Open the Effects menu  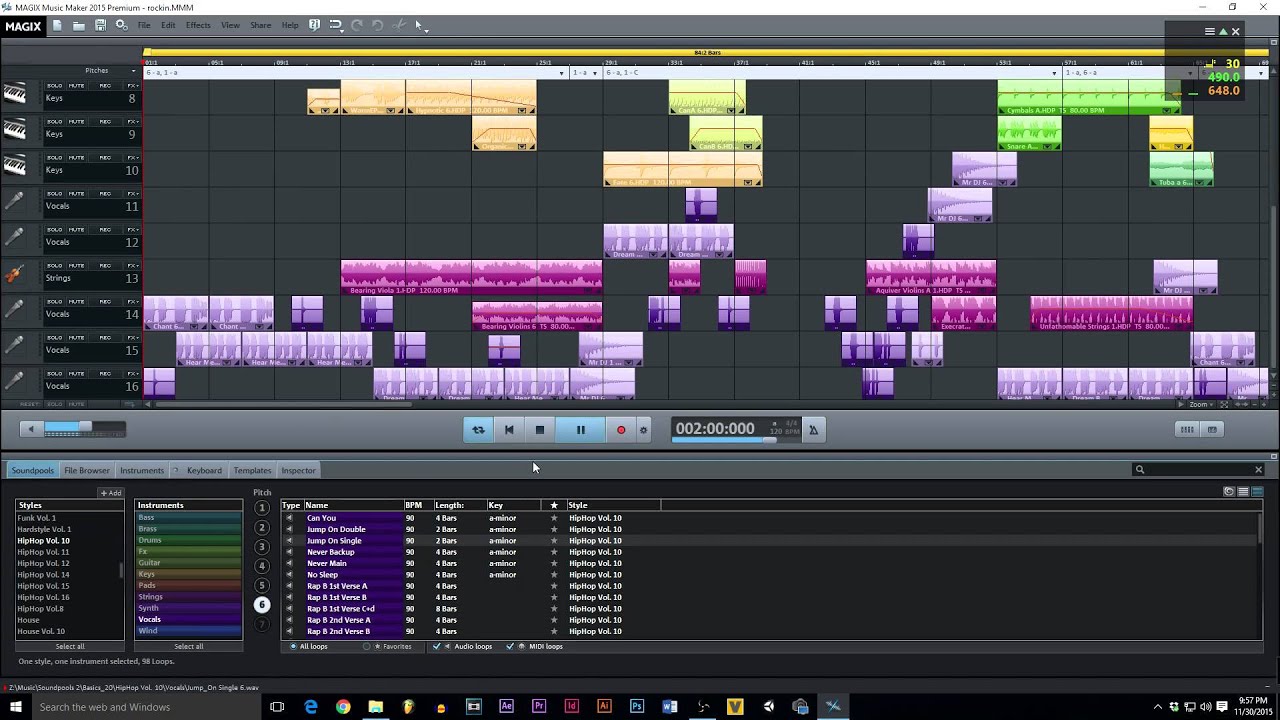198,25
